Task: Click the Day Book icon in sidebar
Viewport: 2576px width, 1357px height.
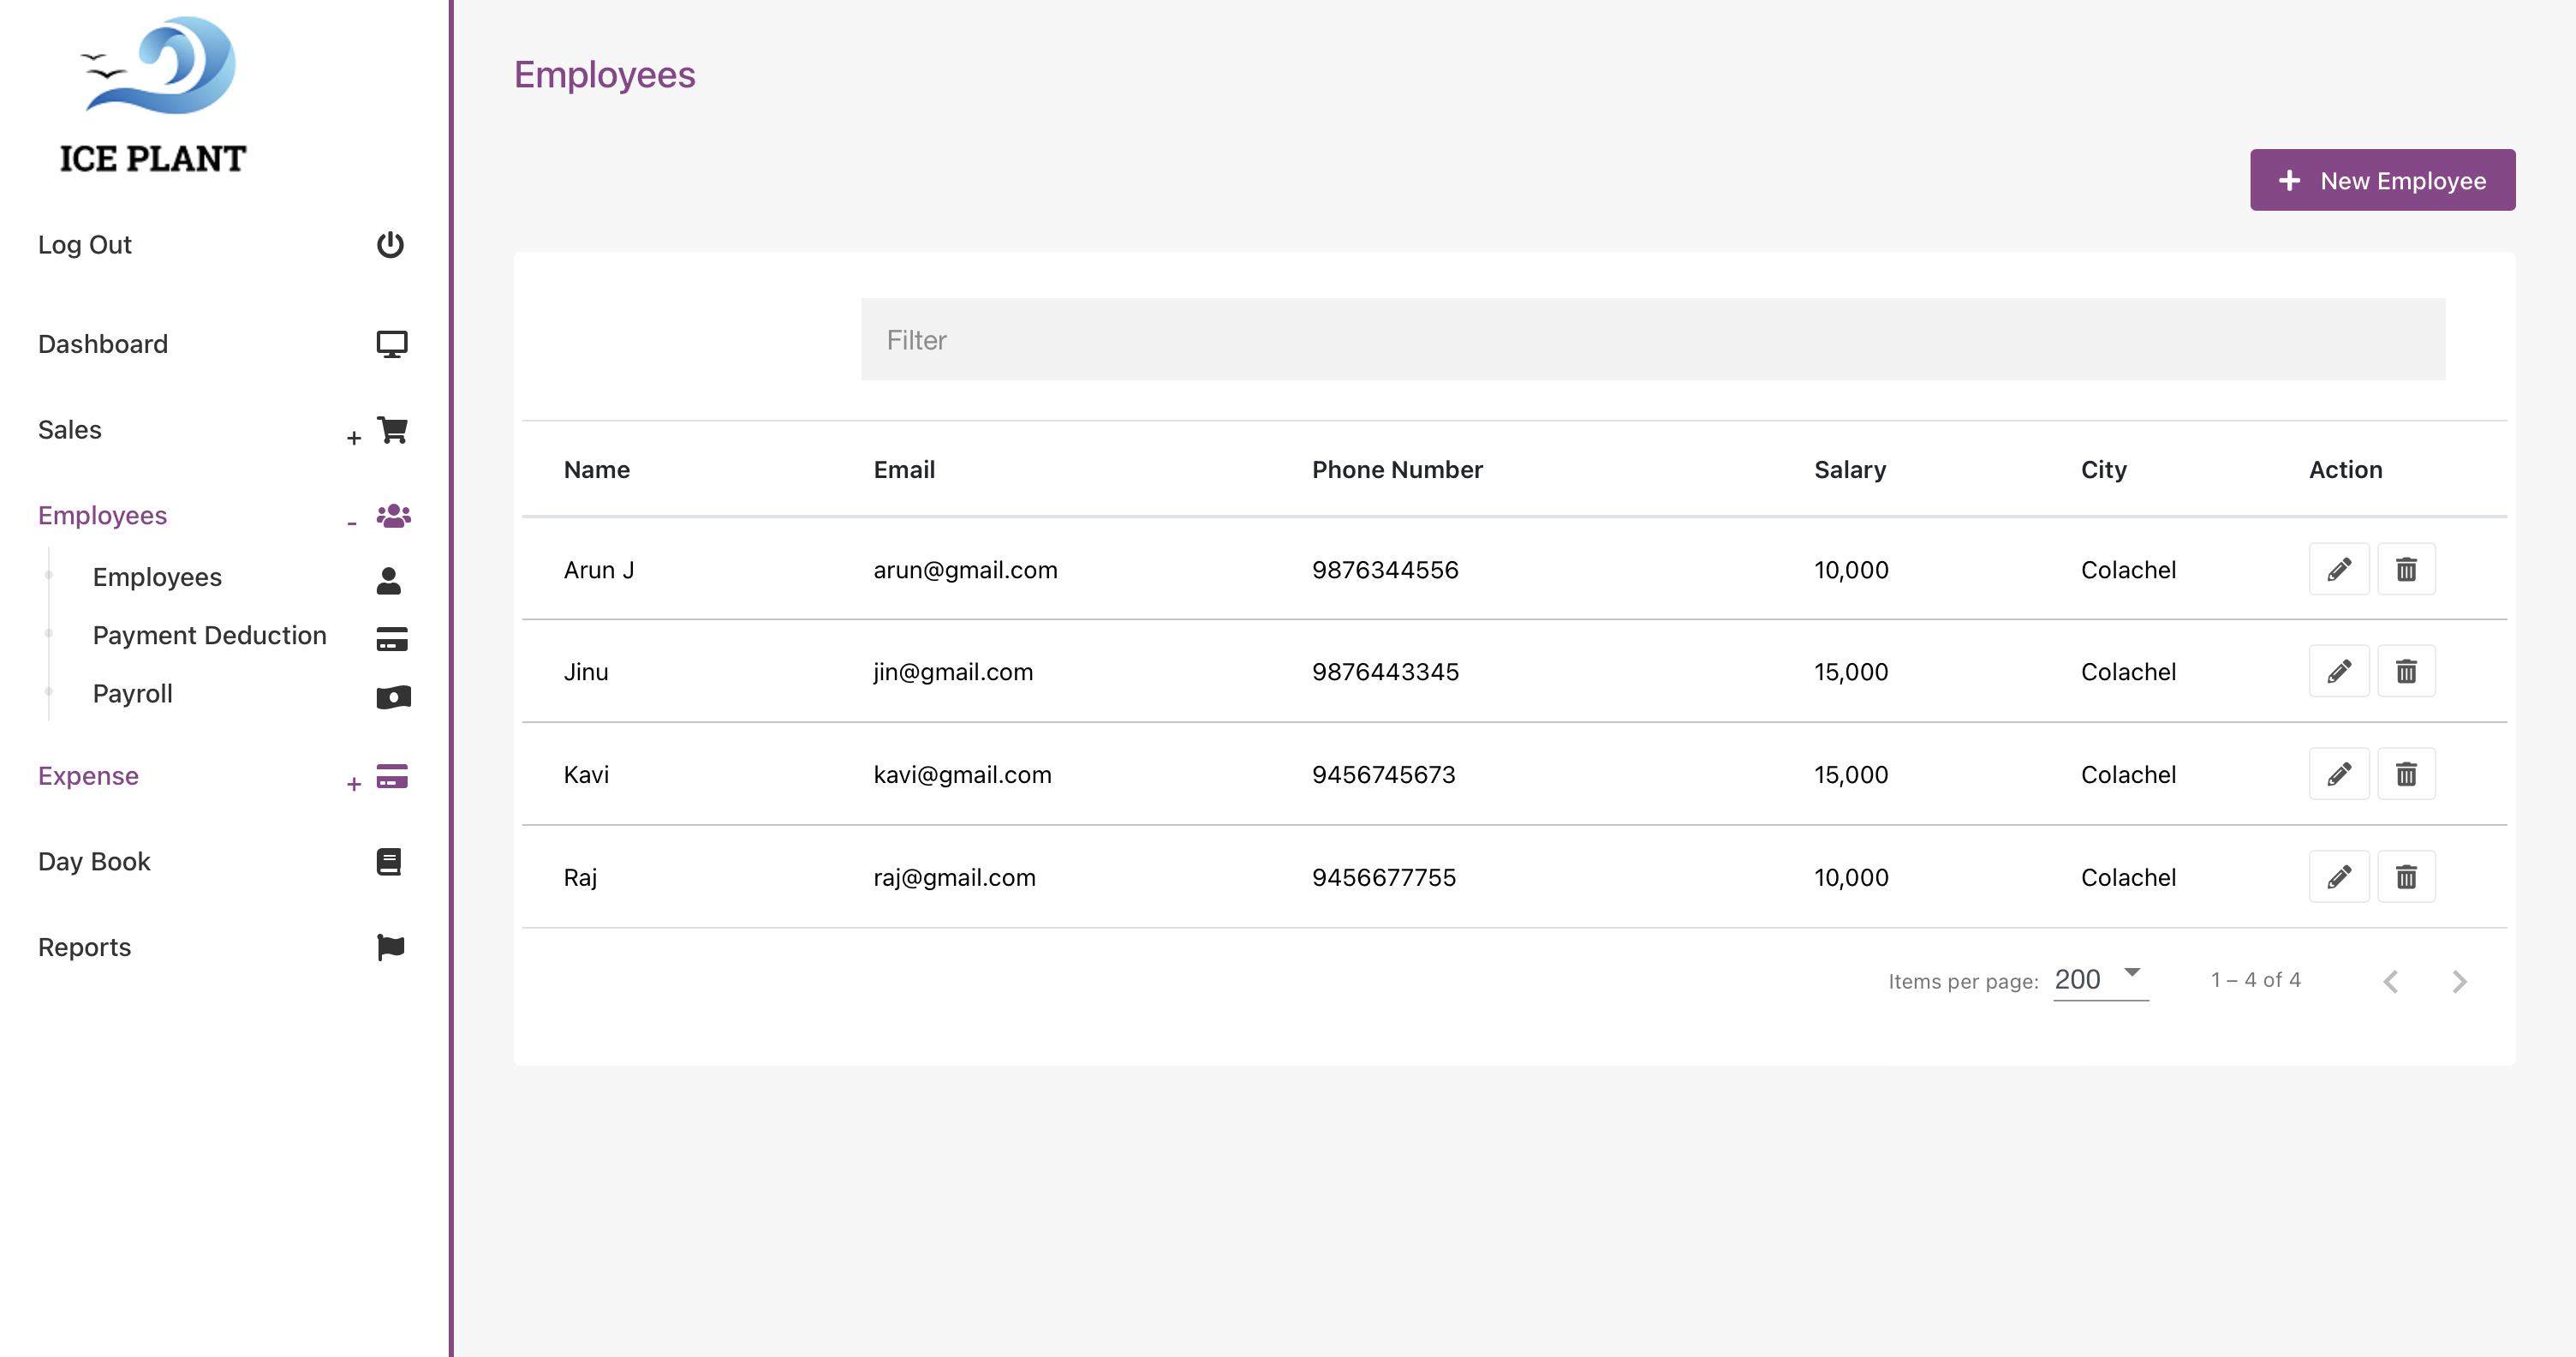Action: click(389, 861)
